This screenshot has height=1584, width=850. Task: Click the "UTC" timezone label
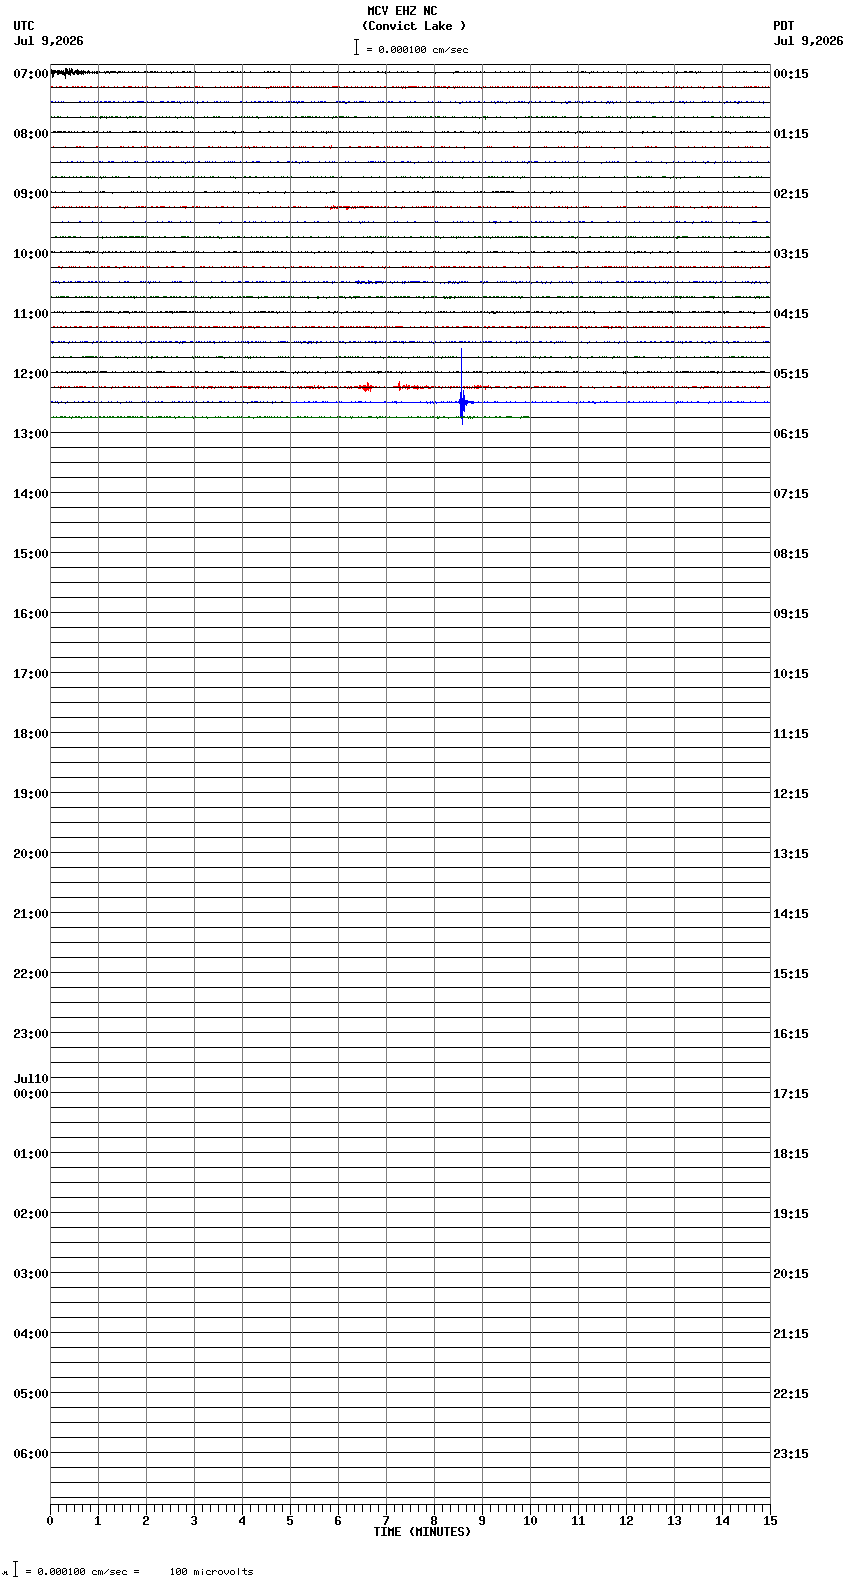pos(24,26)
